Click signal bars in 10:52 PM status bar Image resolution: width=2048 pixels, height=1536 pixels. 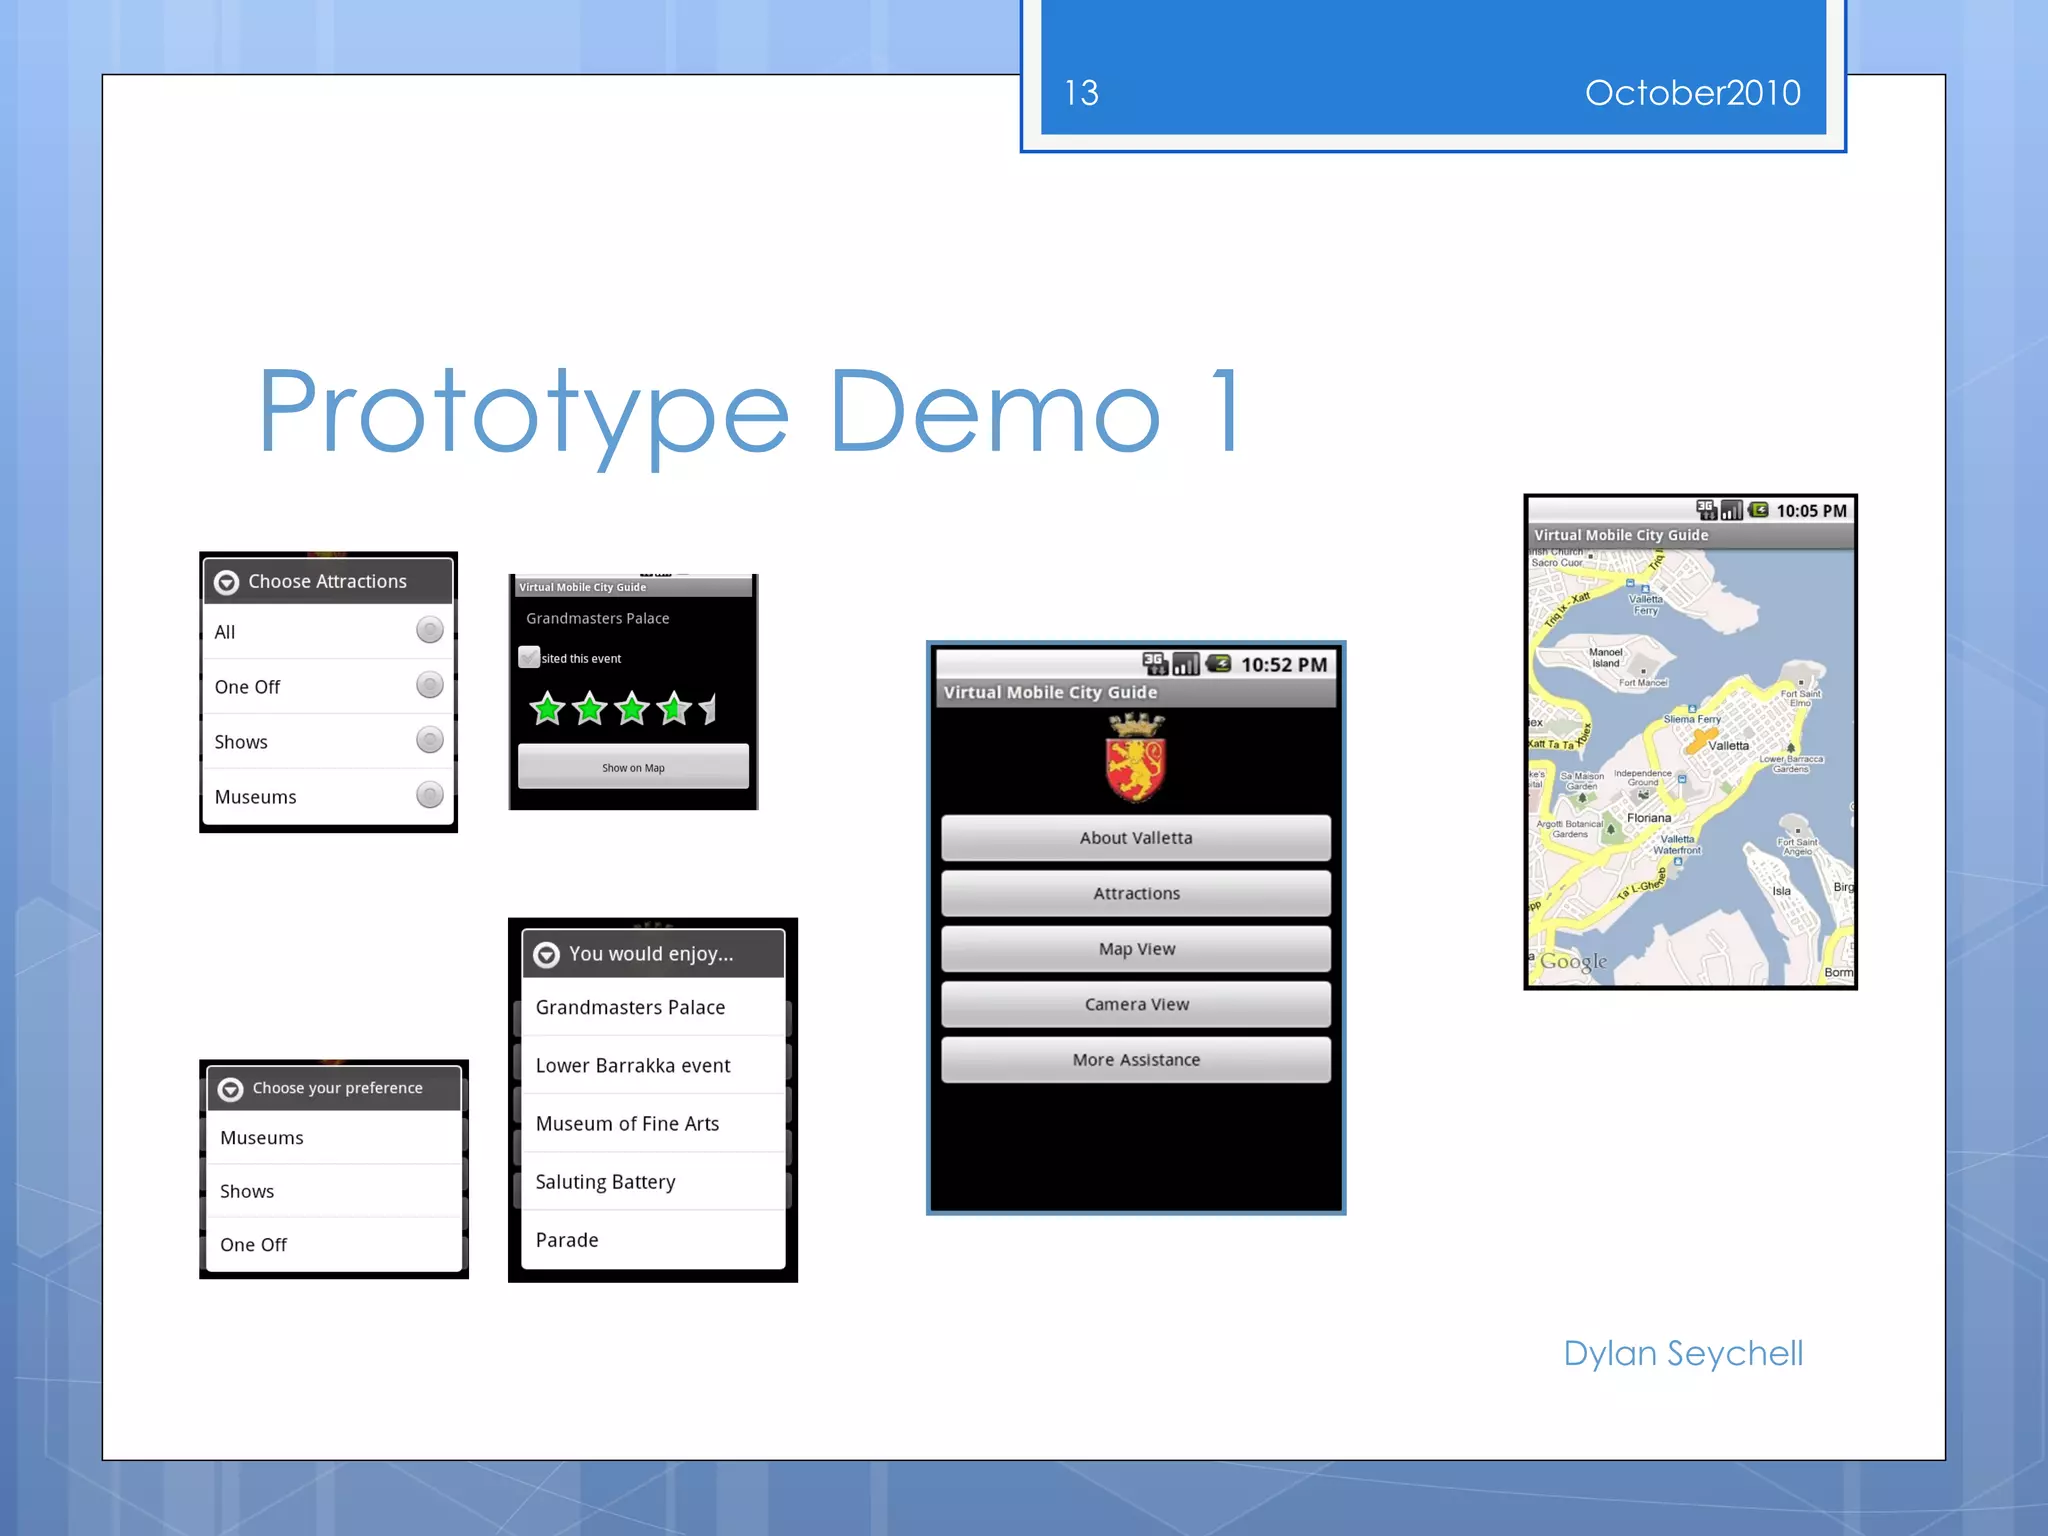click(1186, 664)
